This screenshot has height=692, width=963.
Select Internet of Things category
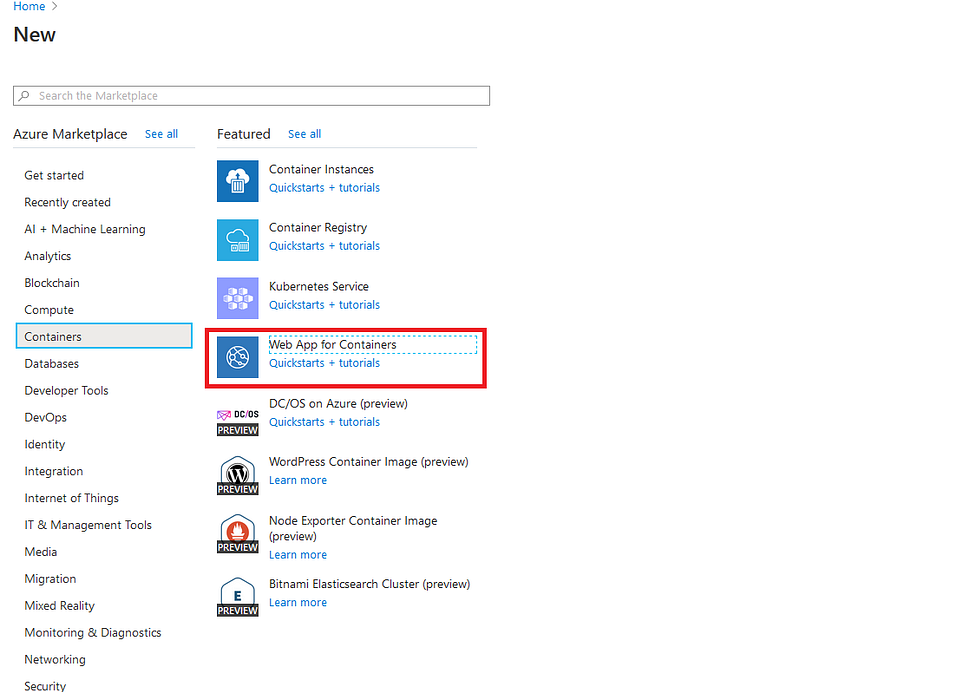71,498
